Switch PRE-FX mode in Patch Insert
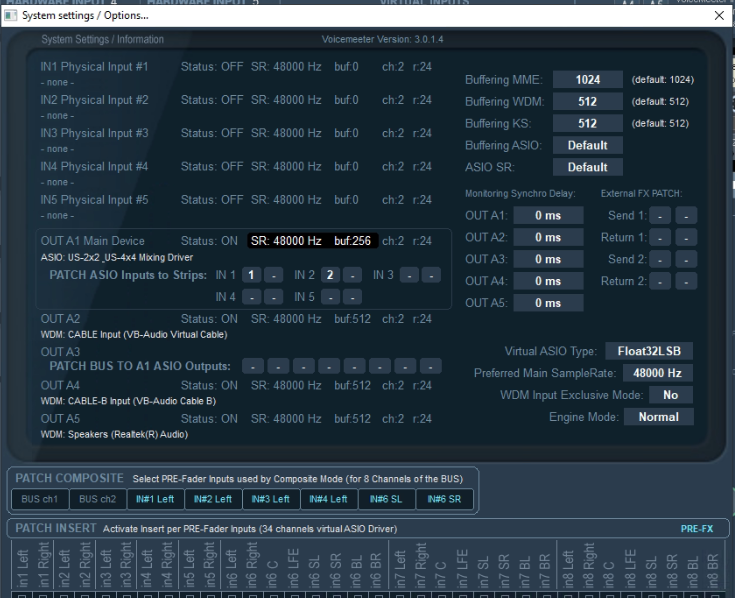This screenshot has width=735, height=598. click(x=697, y=529)
